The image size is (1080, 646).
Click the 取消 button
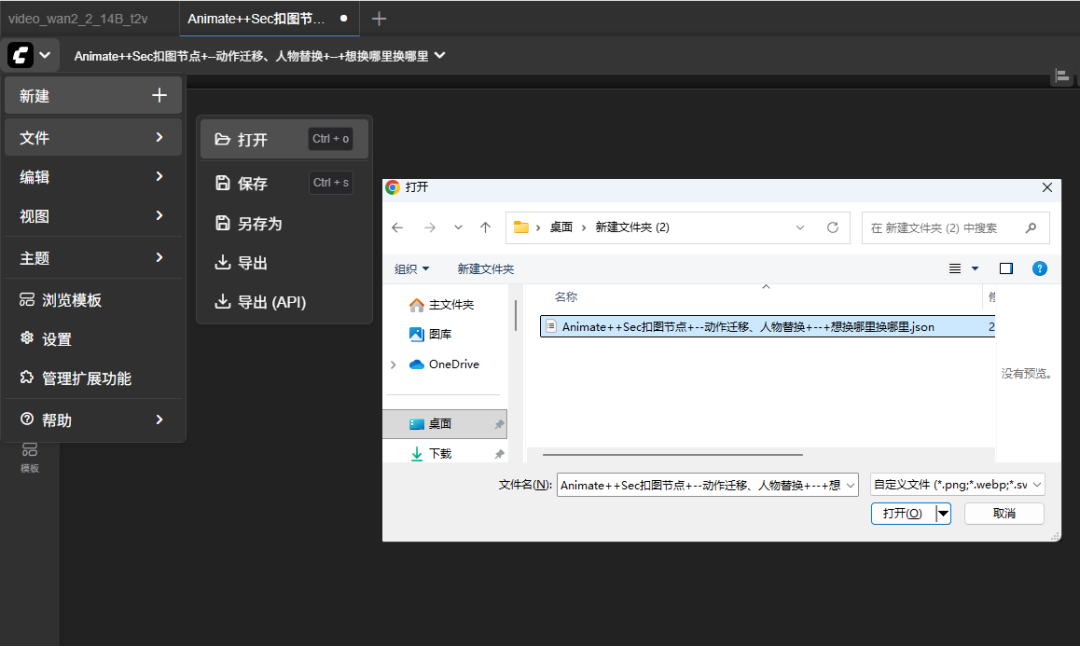1004,513
